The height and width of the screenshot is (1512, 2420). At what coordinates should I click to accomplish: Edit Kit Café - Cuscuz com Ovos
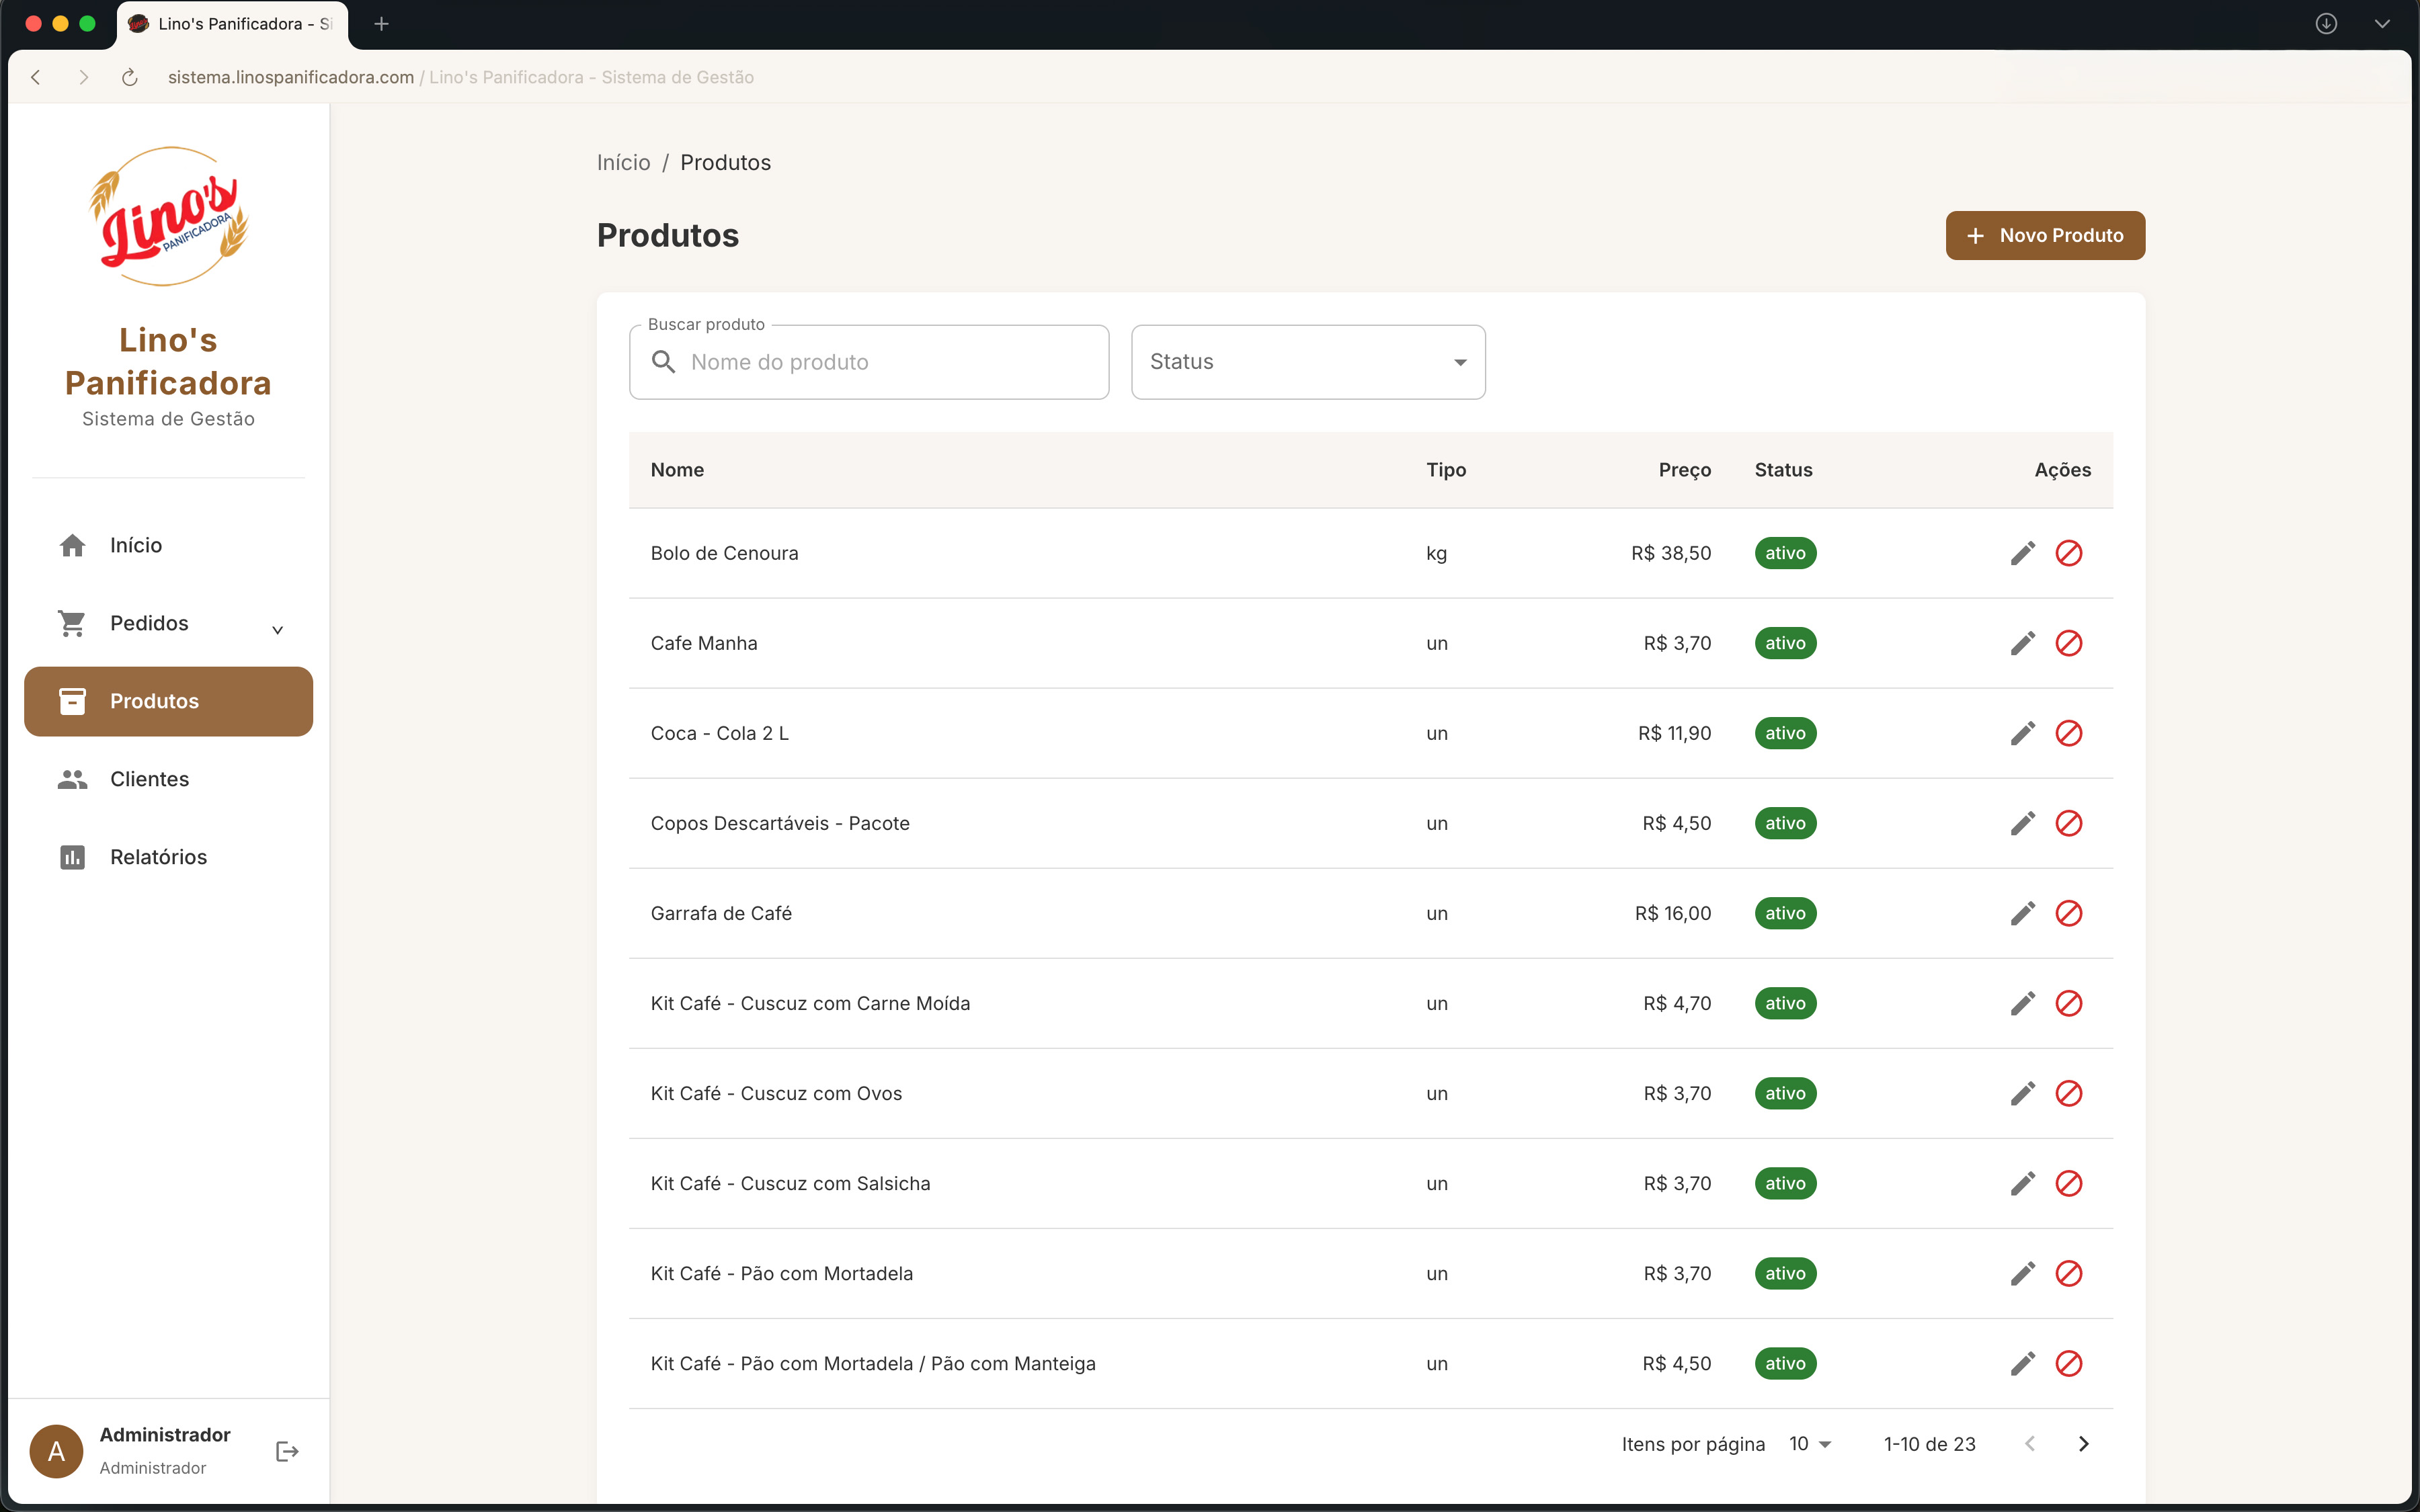(x=2022, y=1093)
